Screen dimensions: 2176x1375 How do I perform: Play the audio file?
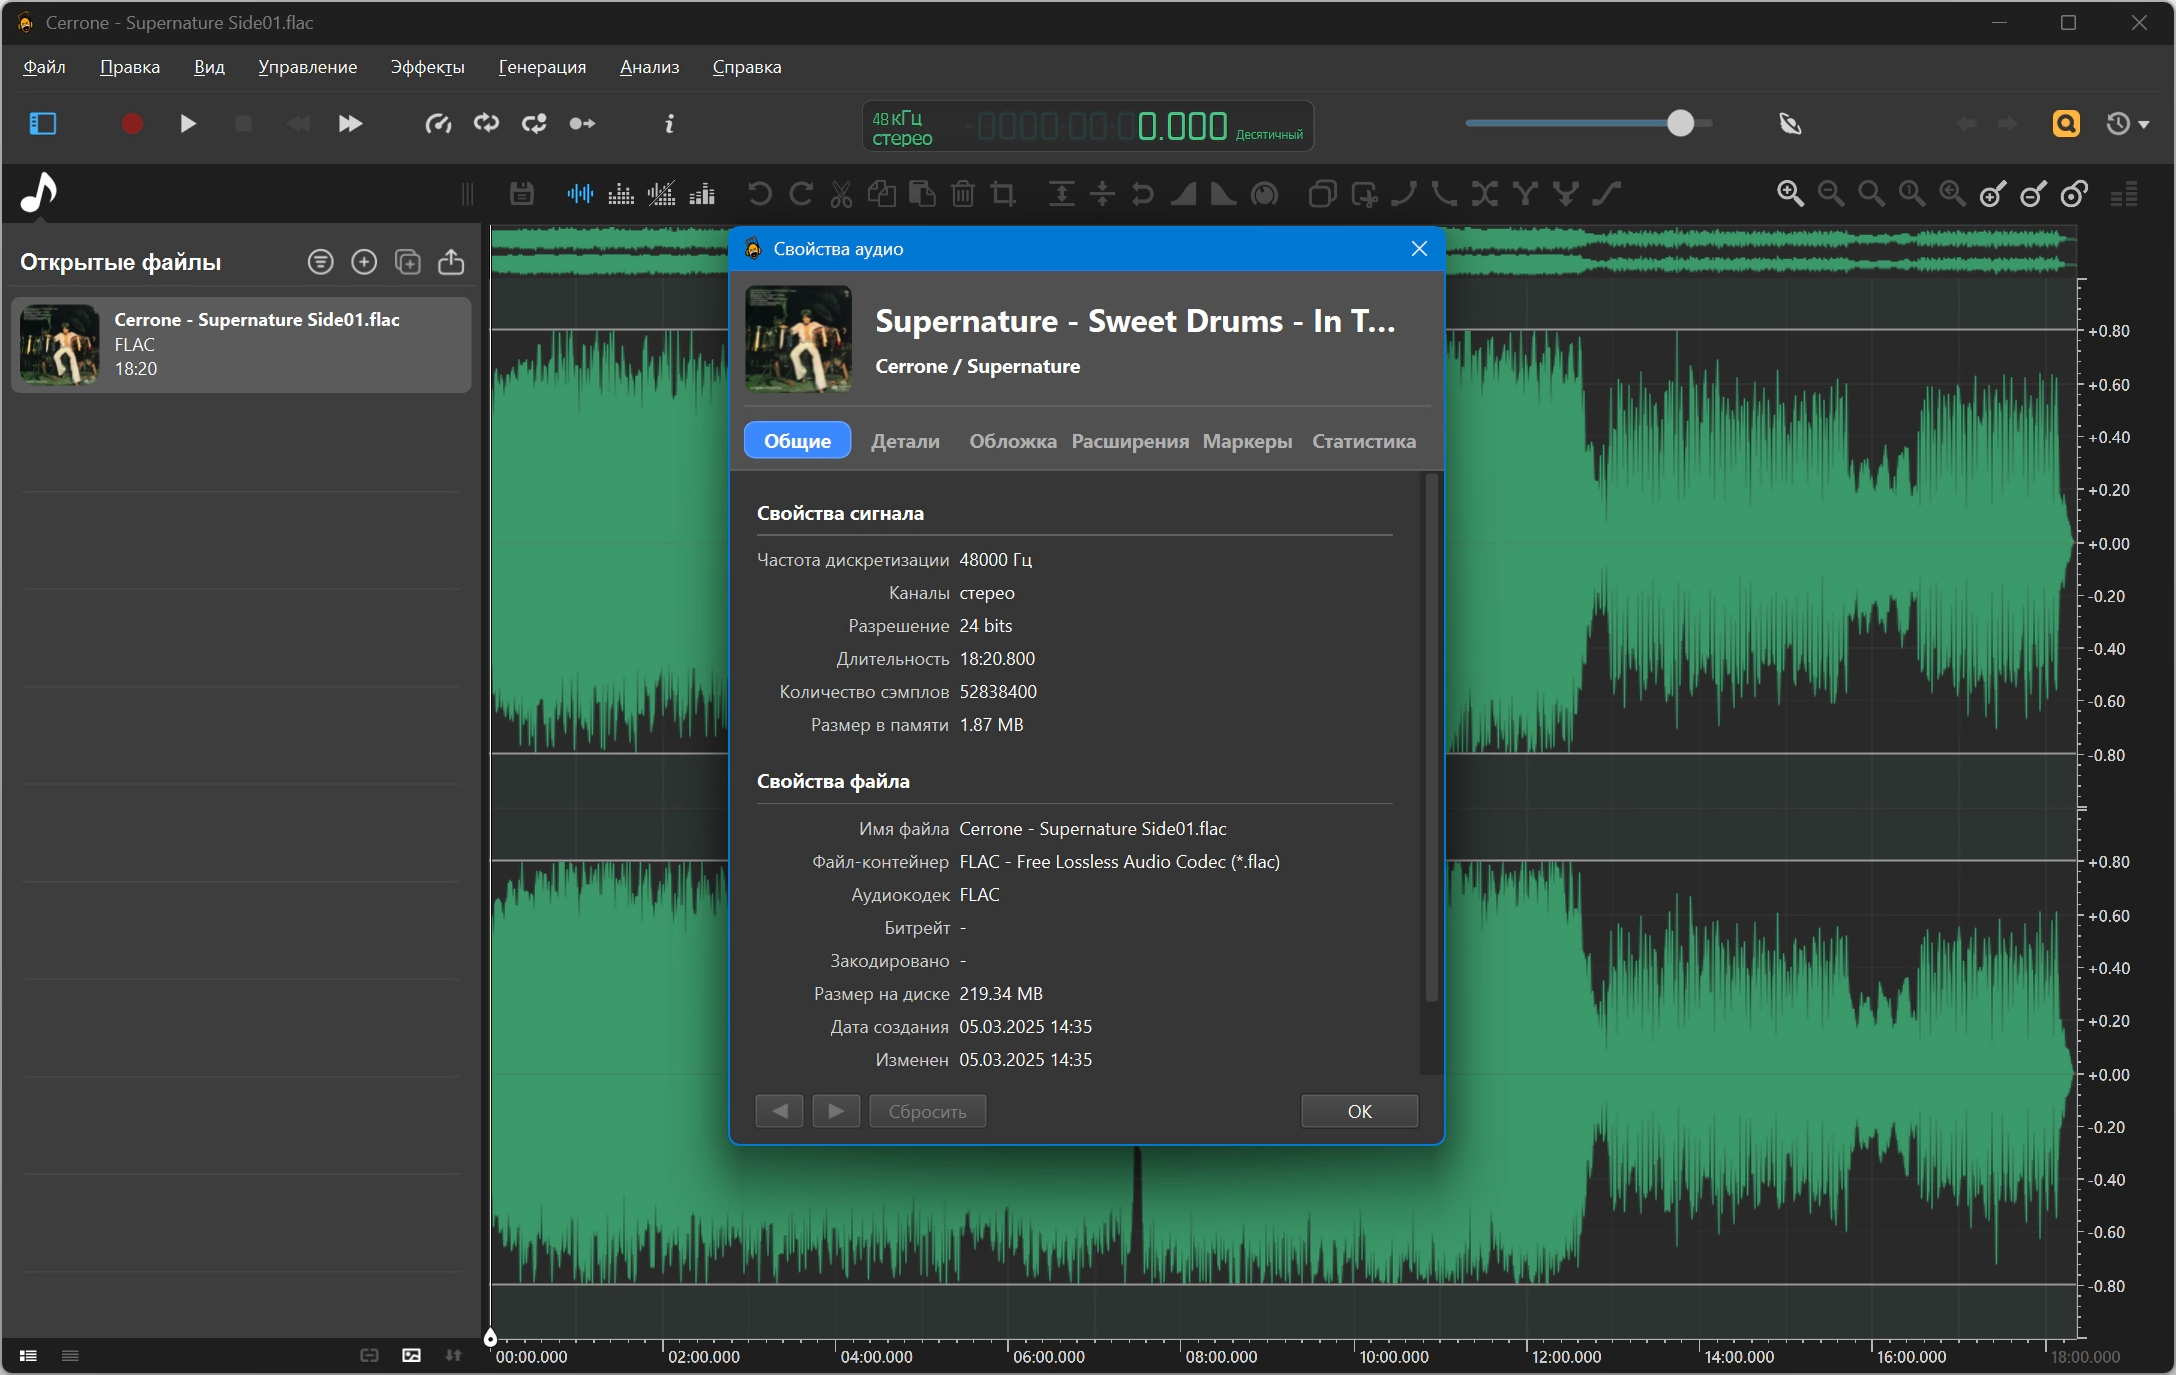(187, 124)
